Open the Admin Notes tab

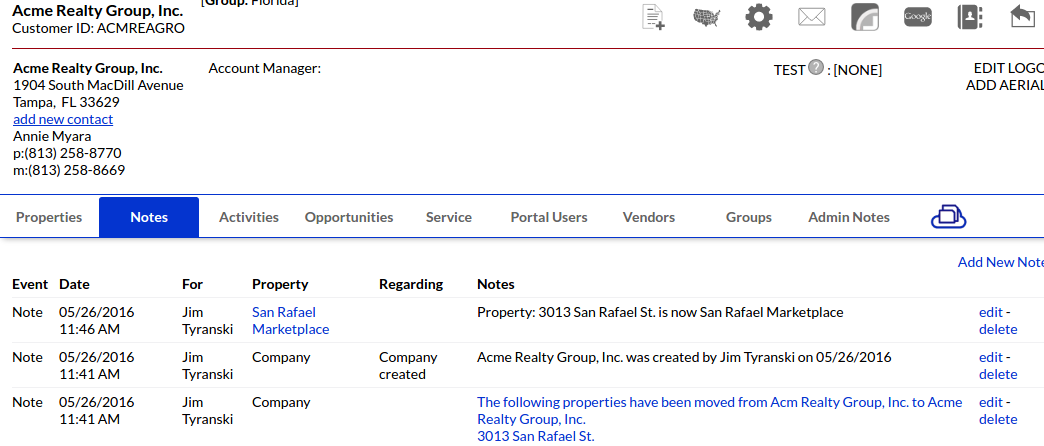click(x=848, y=217)
